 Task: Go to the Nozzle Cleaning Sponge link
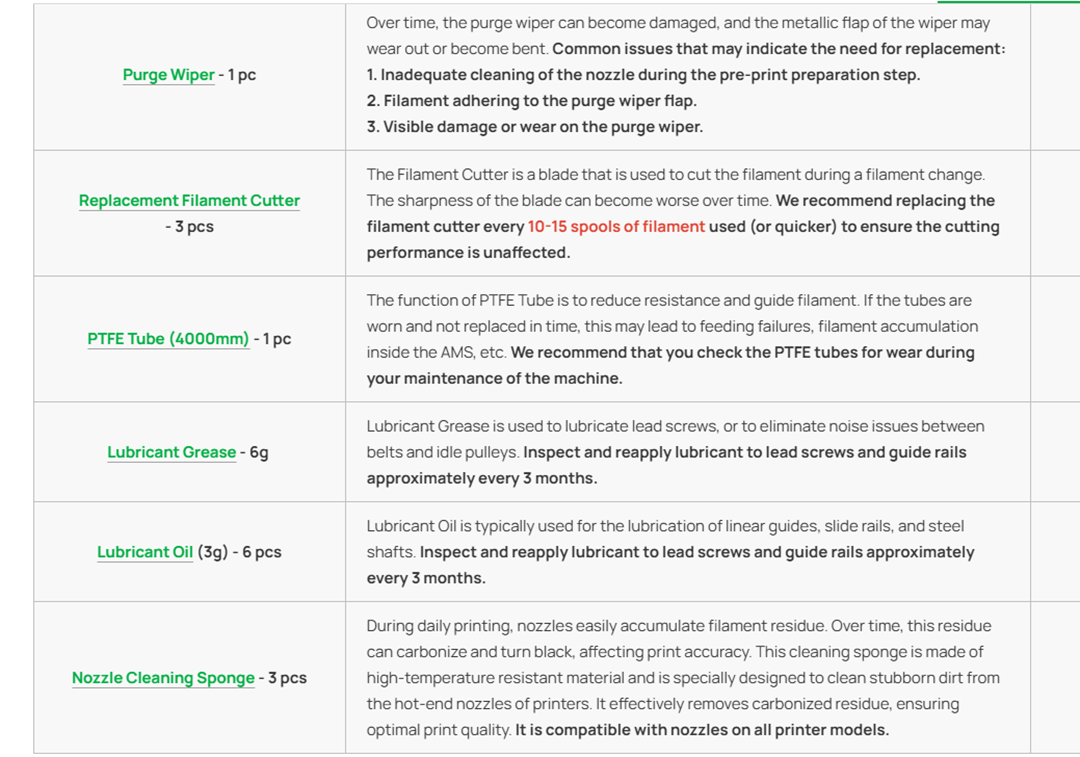(163, 678)
